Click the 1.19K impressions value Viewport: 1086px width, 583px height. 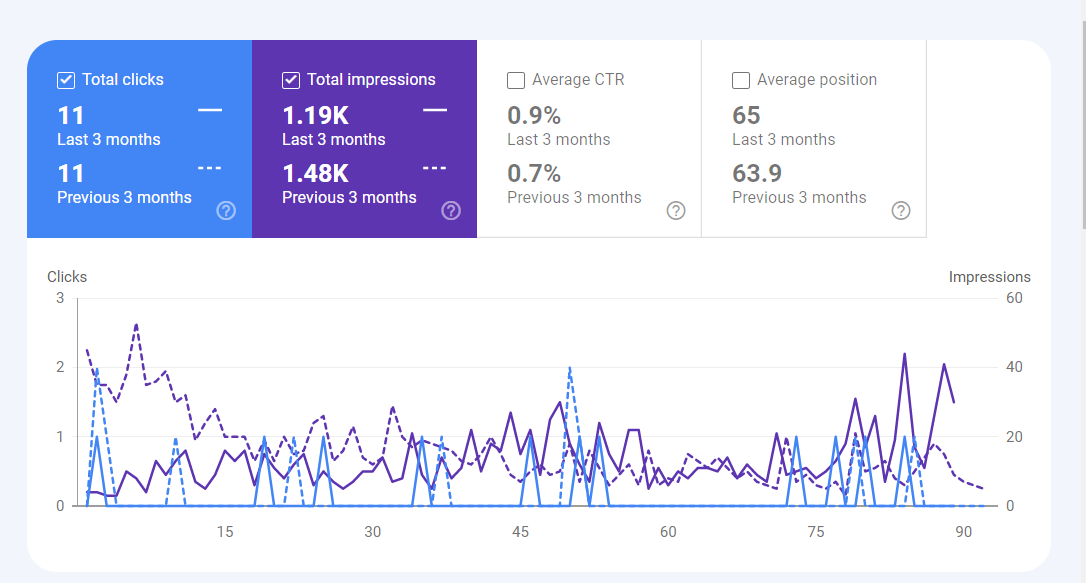tap(315, 116)
